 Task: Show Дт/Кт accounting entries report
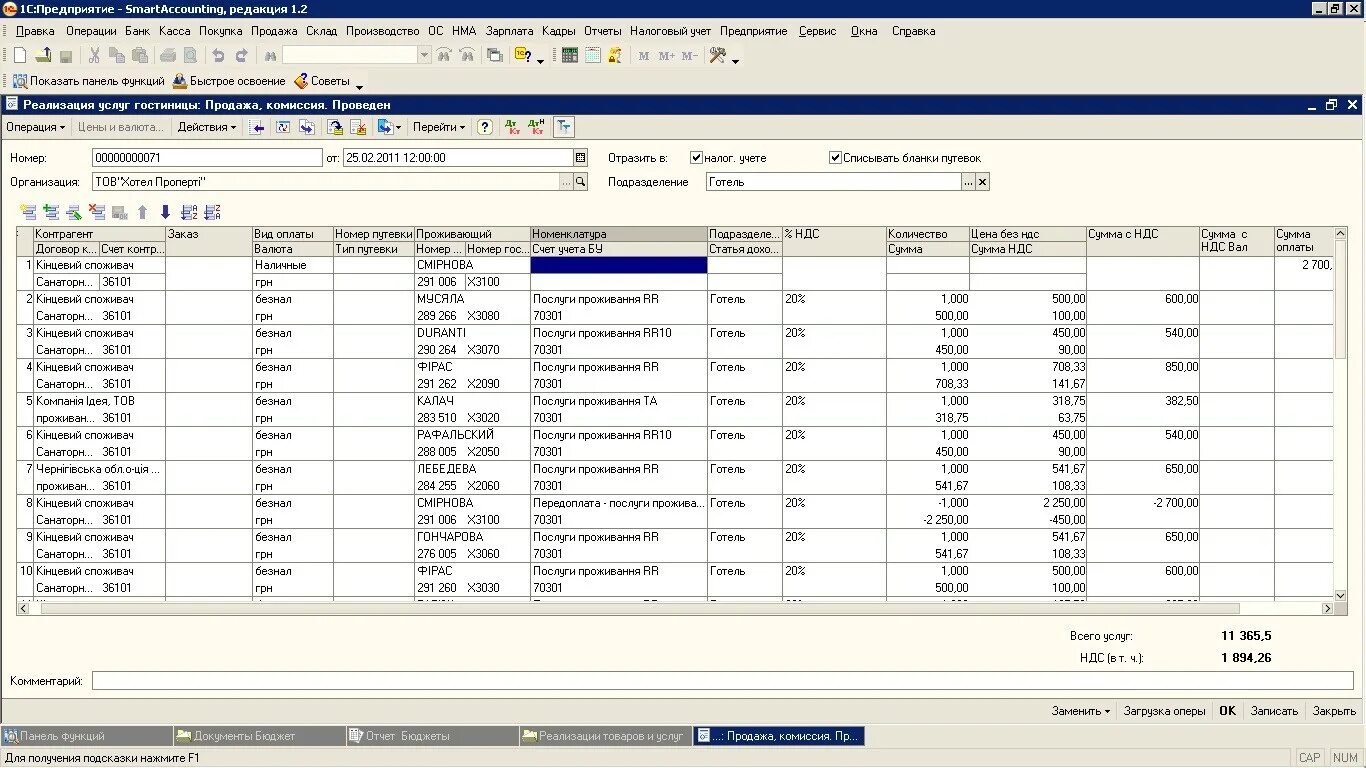coord(513,127)
